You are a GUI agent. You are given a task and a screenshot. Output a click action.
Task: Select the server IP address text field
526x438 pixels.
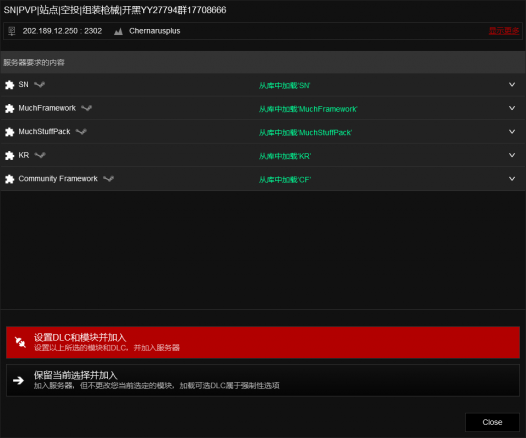(62, 31)
